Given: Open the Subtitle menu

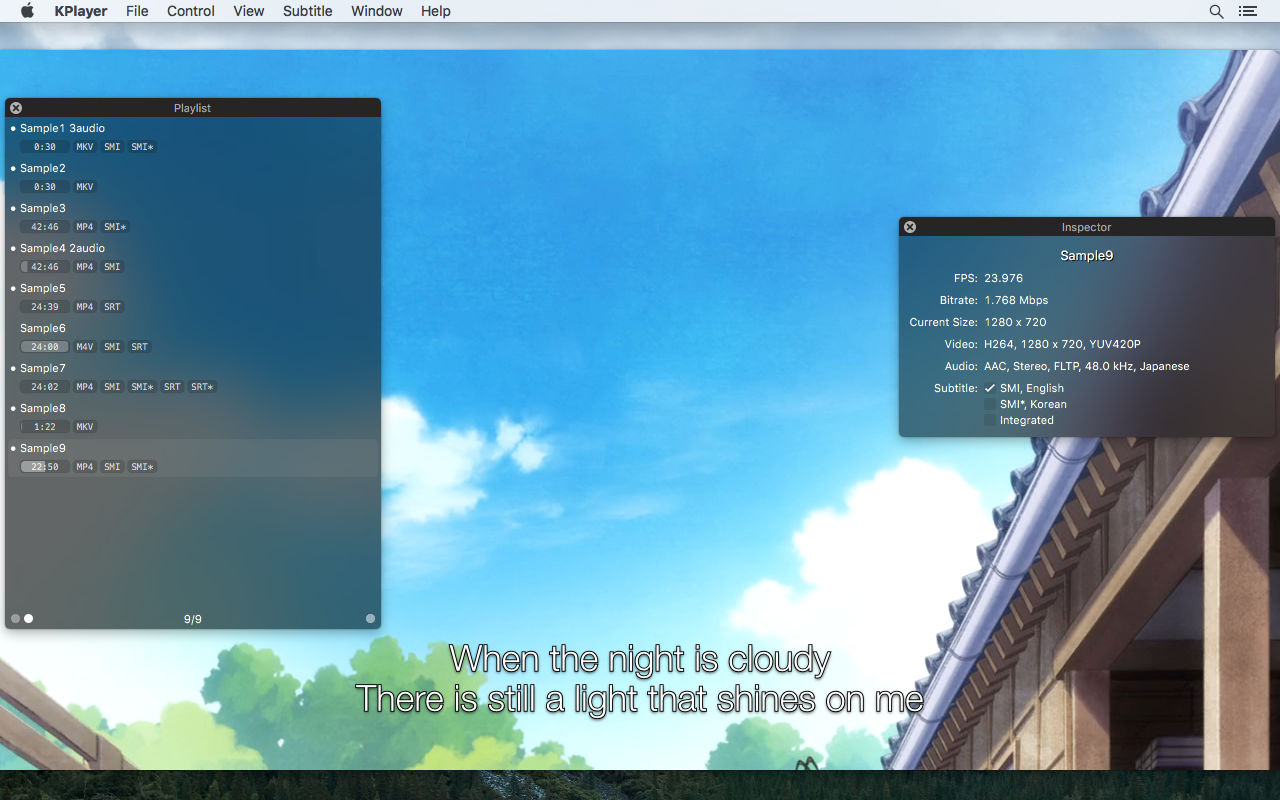Looking at the screenshot, I should (x=308, y=11).
